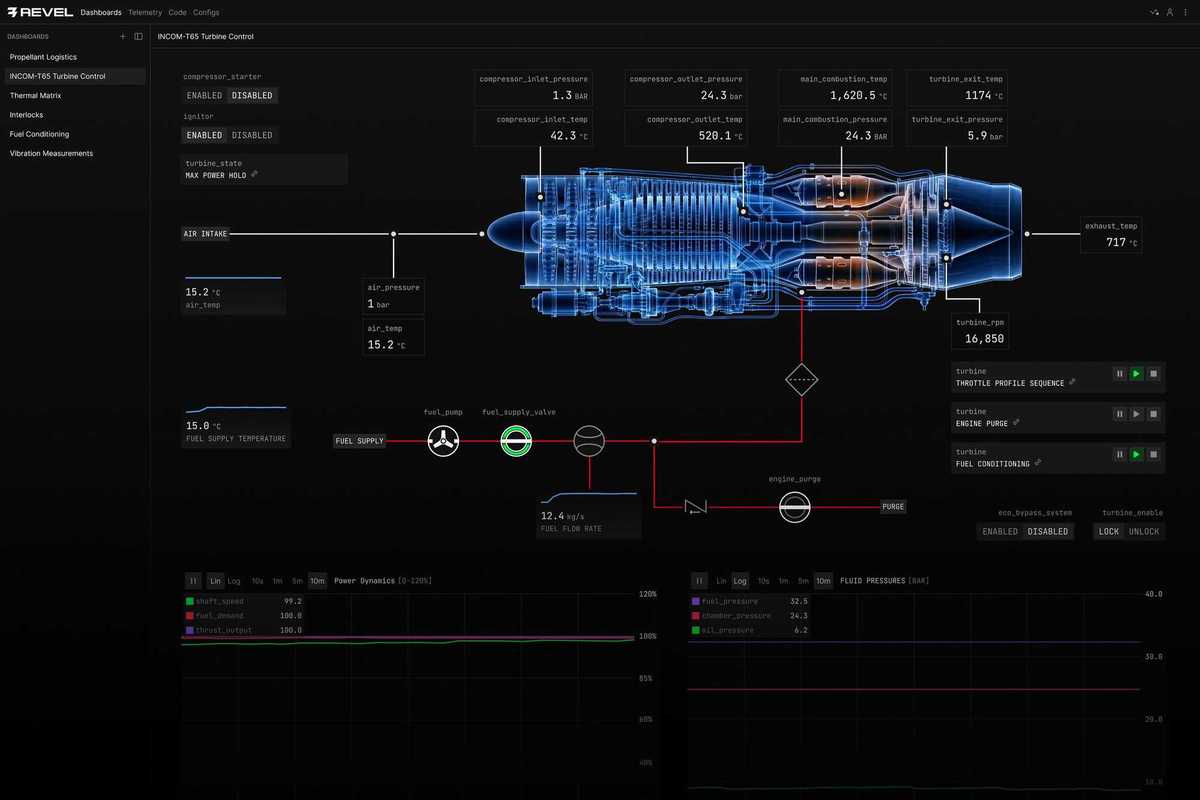Click the engine_purge valve icon

794,507
